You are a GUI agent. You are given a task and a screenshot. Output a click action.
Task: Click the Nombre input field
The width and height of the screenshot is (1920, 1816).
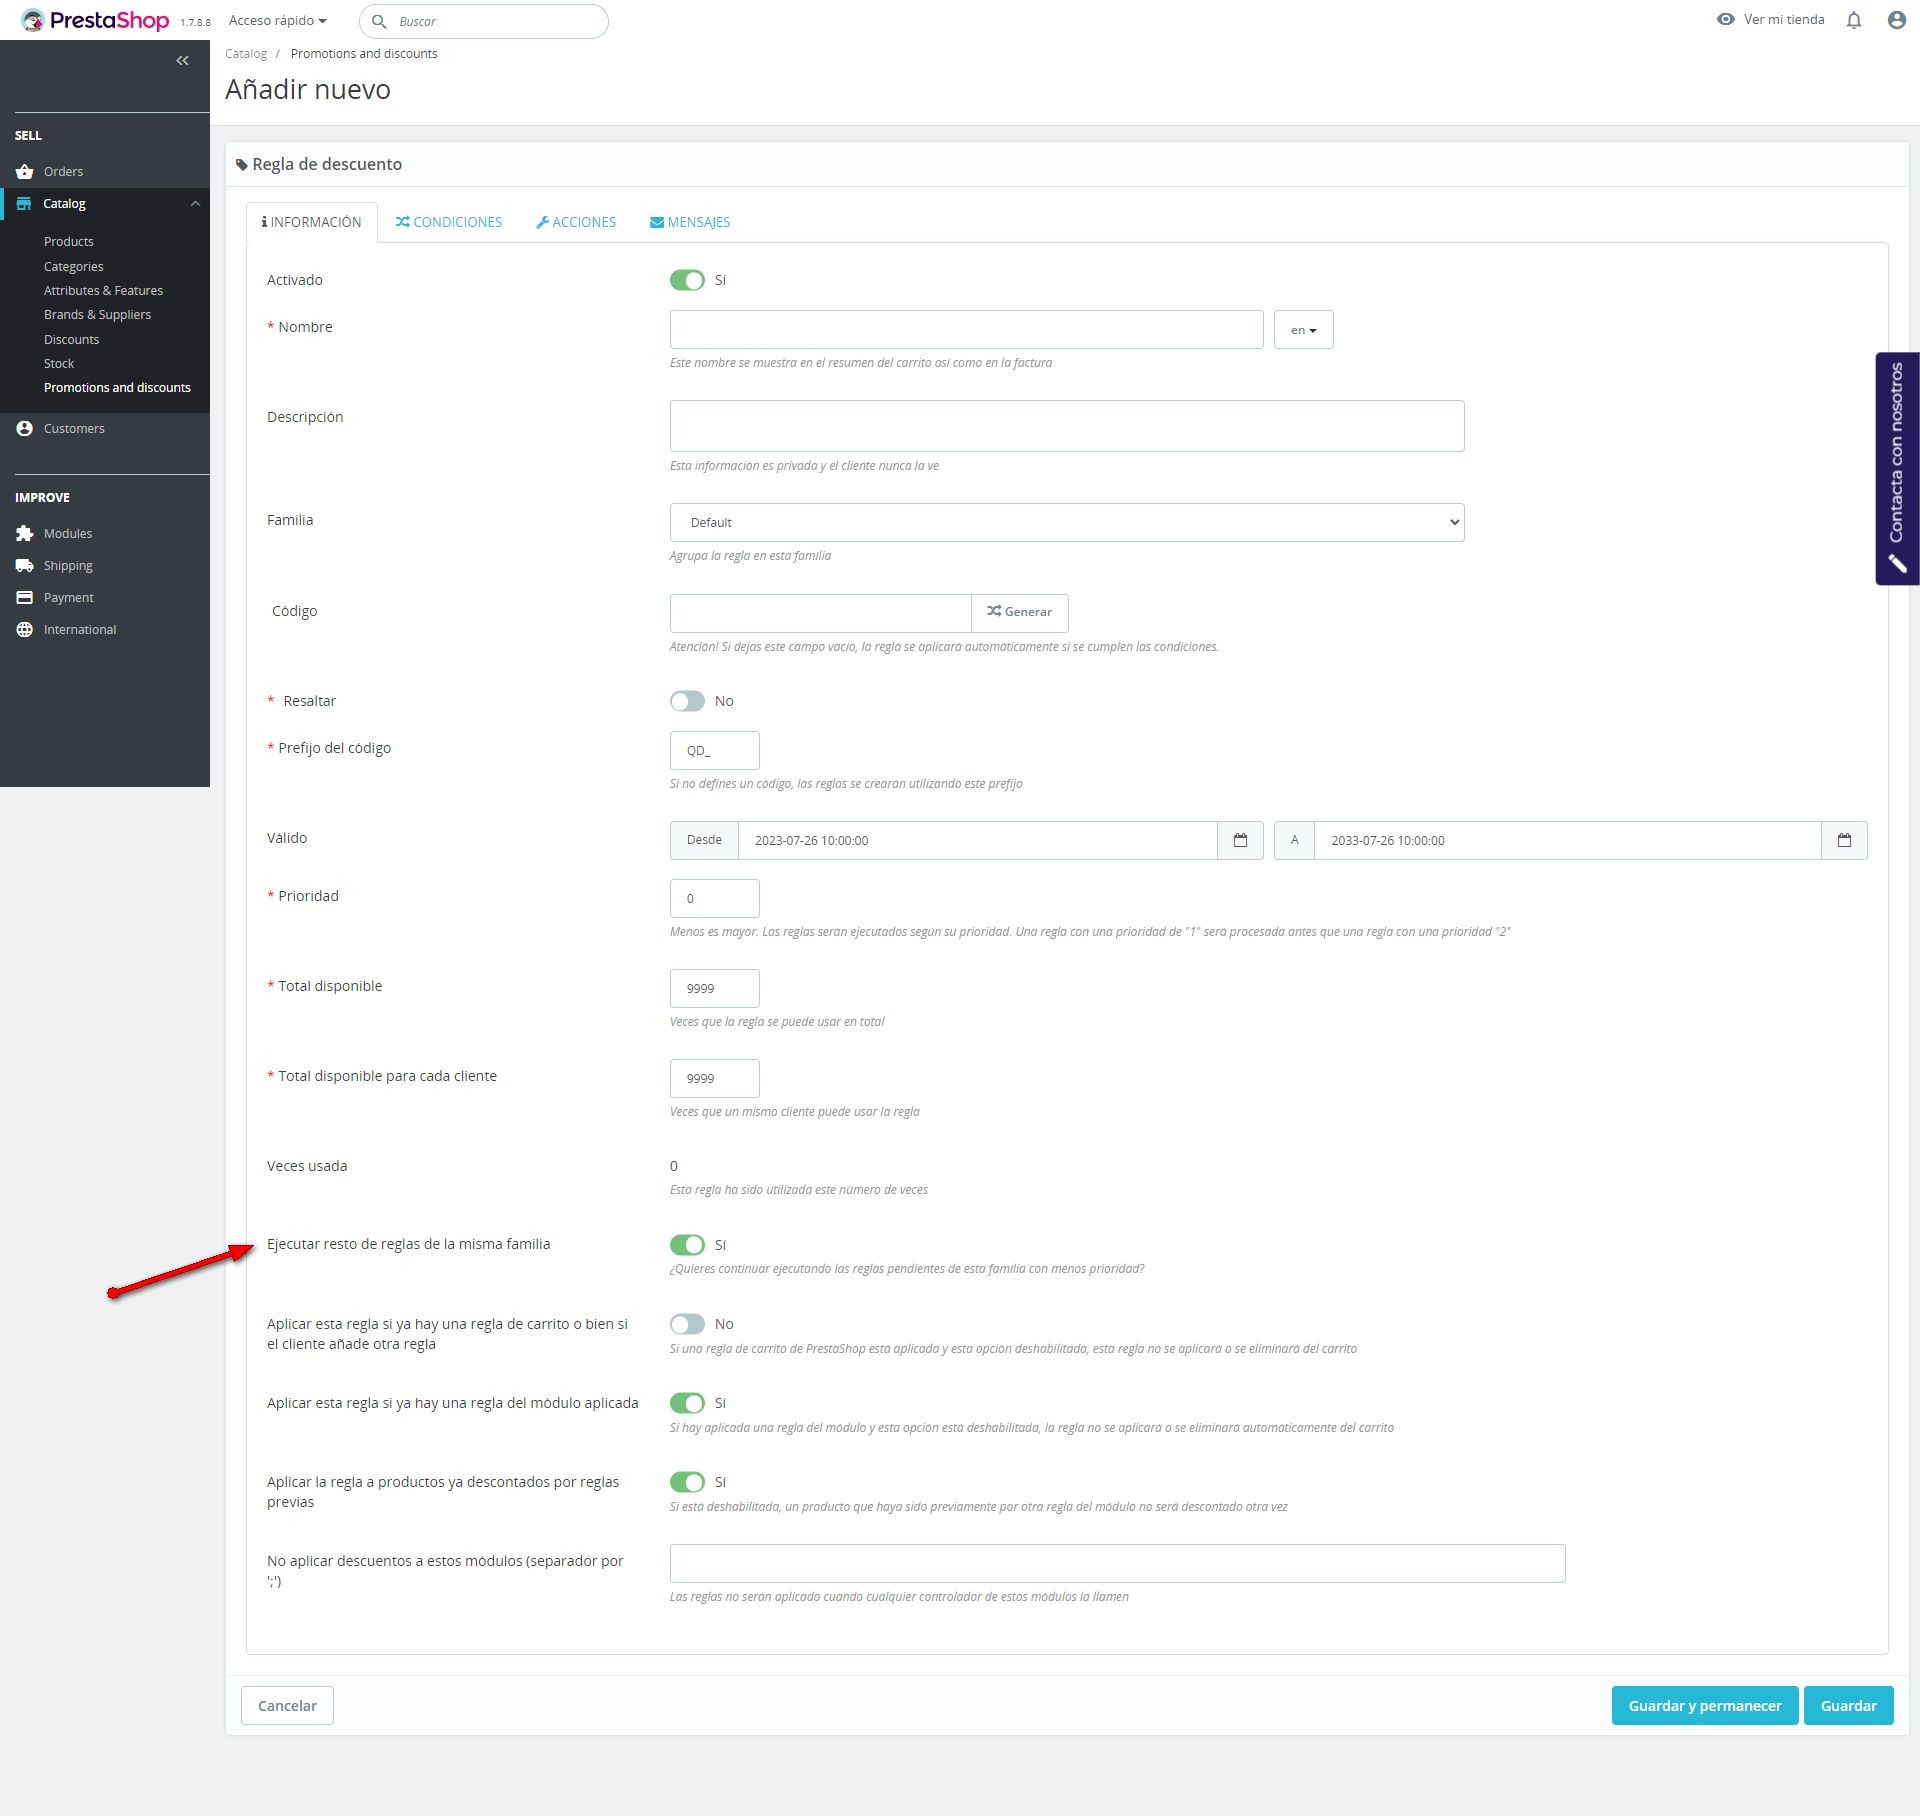tap(966, 330)
